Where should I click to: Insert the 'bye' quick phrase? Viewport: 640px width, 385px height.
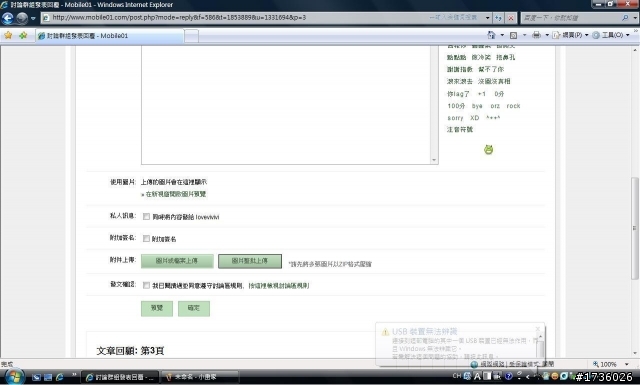[477, 106]
